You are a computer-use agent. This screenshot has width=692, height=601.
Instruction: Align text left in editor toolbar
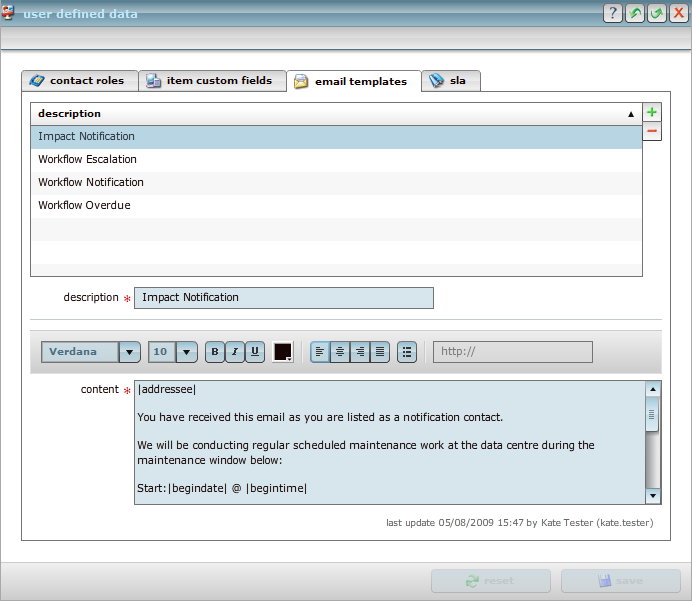pos(320,352)
